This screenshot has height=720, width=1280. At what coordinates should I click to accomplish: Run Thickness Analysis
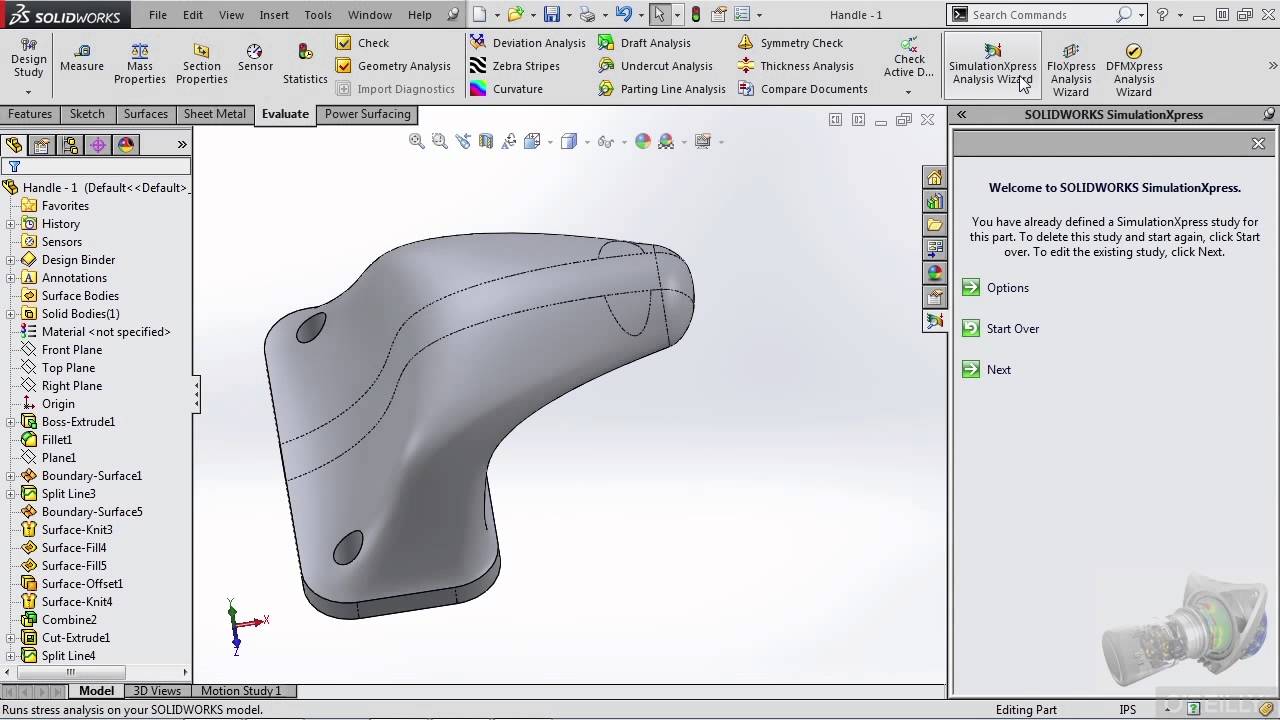coord(795,66)
